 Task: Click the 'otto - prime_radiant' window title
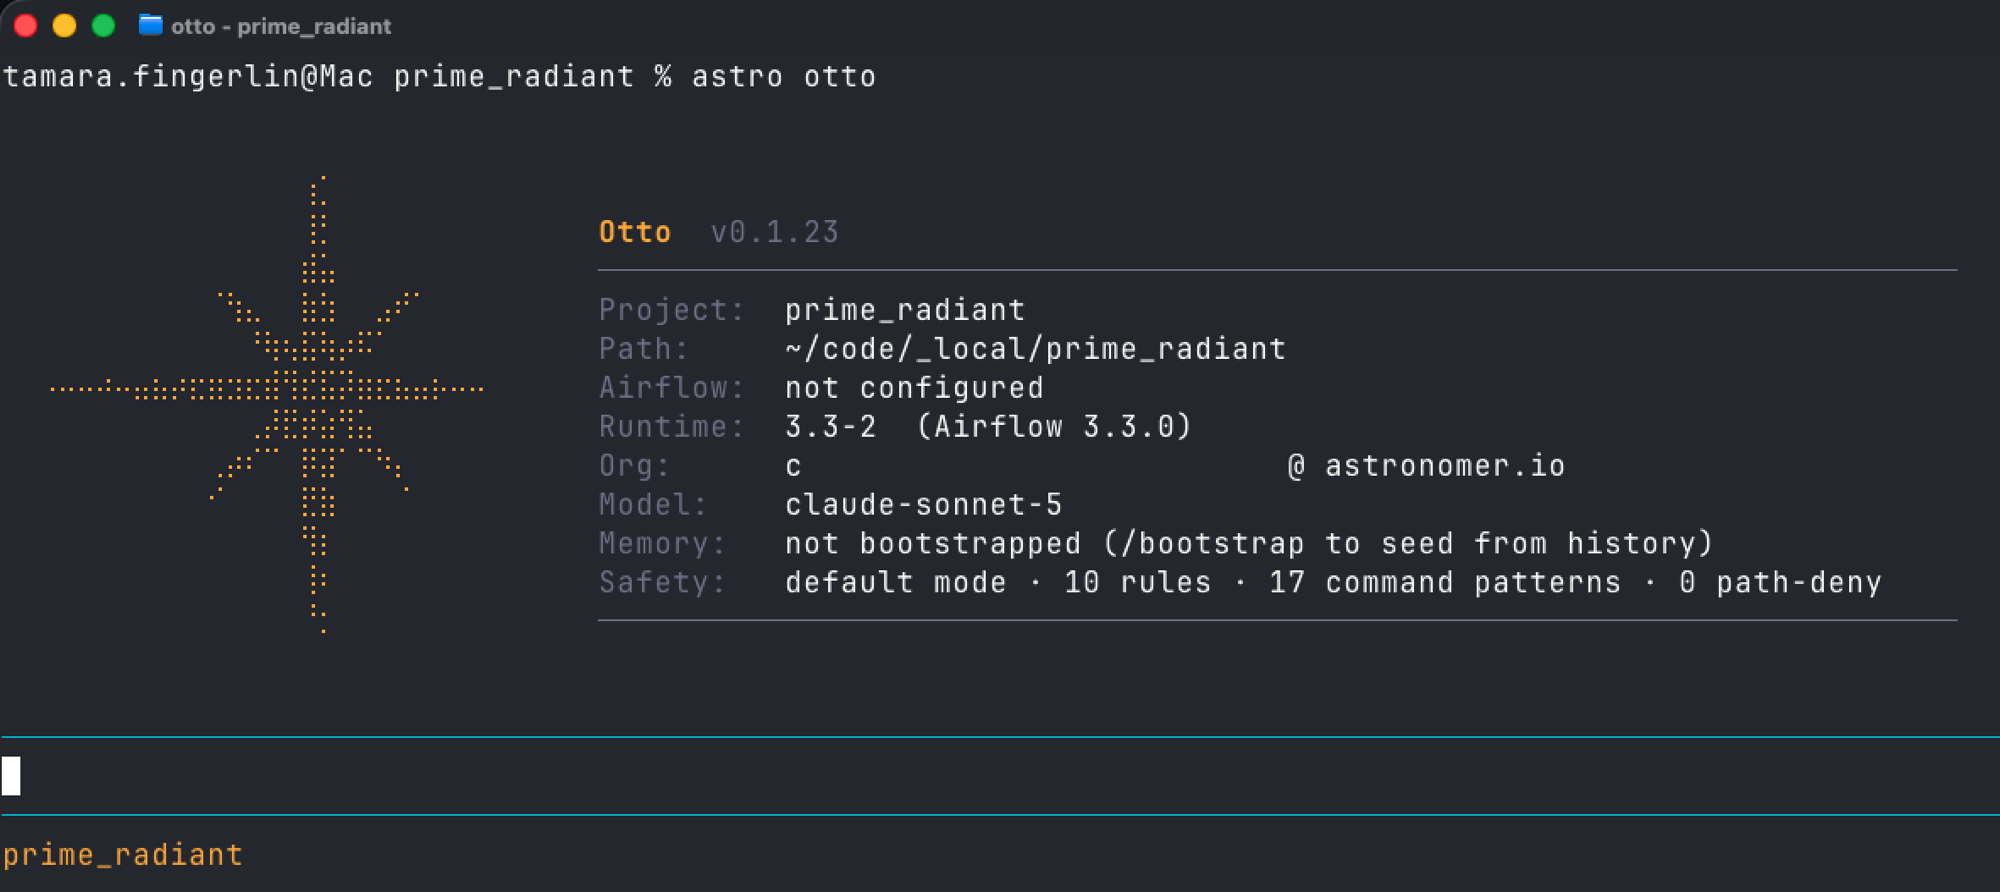281,26
